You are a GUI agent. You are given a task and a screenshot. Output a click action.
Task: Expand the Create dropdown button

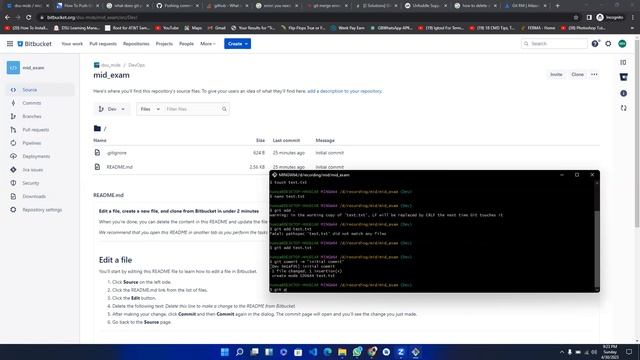pos(238,44)
